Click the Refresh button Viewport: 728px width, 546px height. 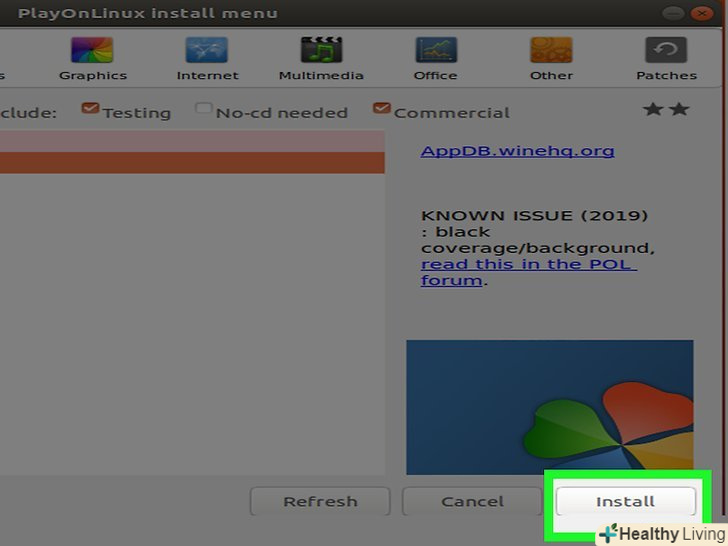(x=320, y=501)
